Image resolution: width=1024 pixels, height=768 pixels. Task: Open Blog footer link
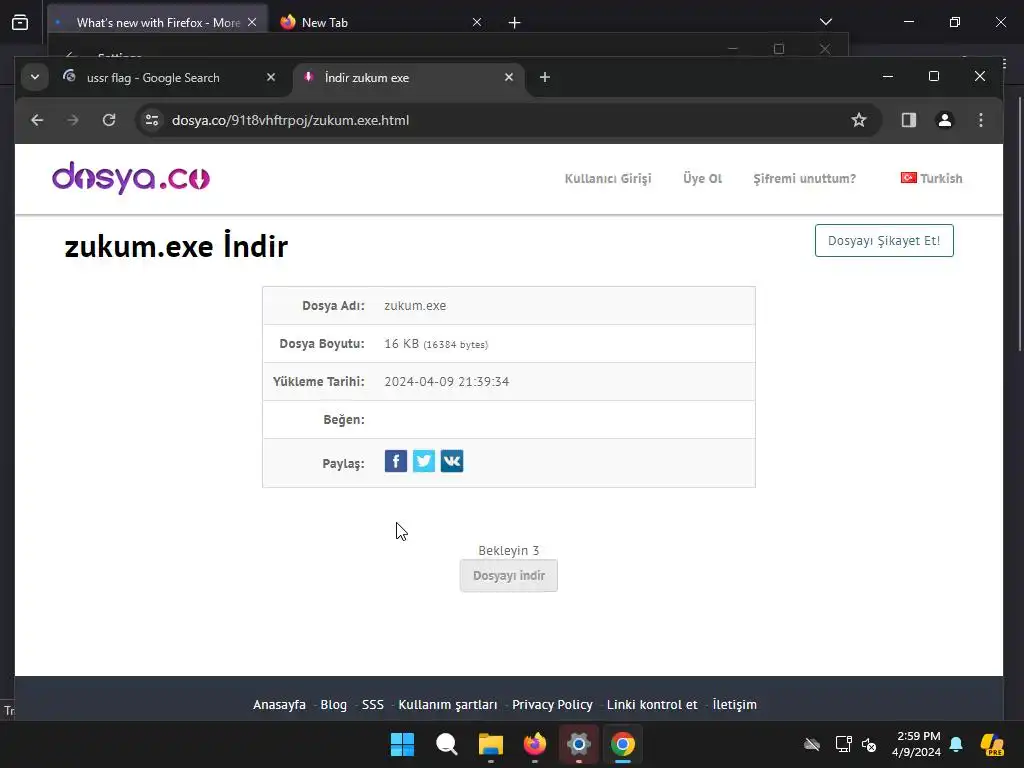(x=334, y=705)
